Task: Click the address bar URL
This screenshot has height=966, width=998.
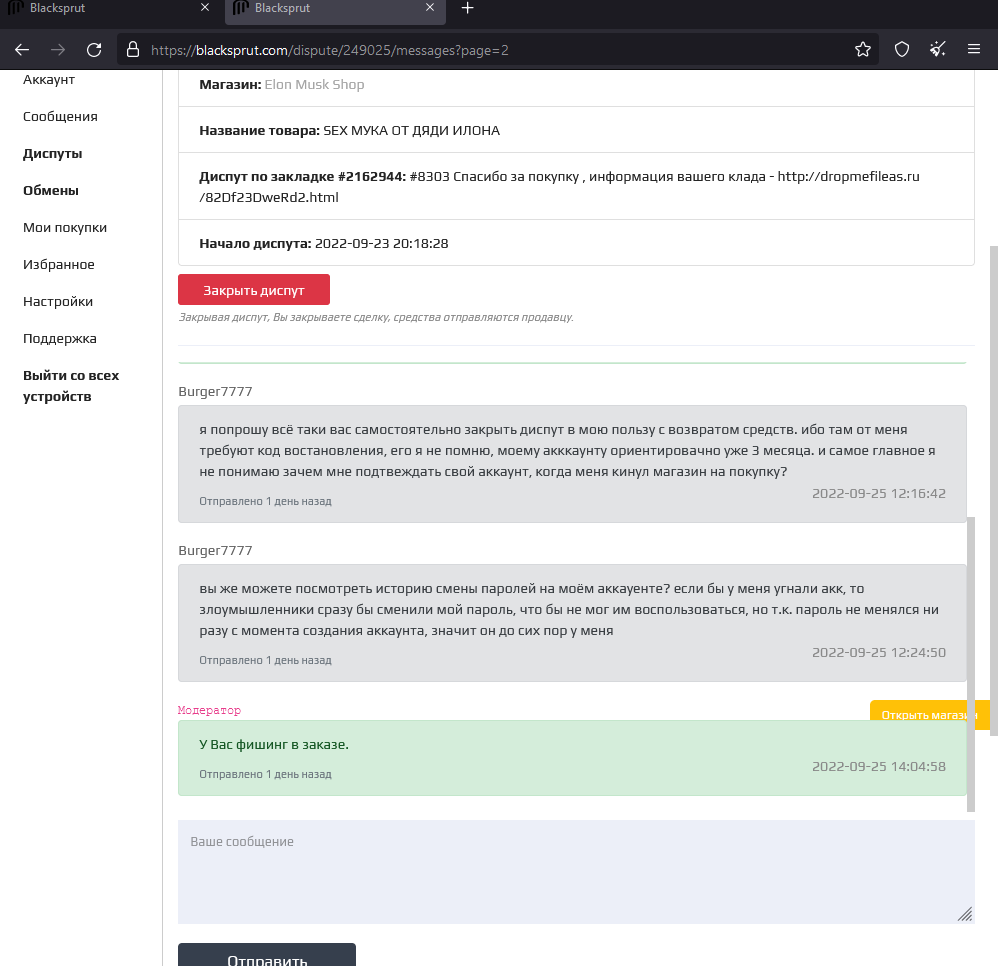Action: tap(330, 50)
